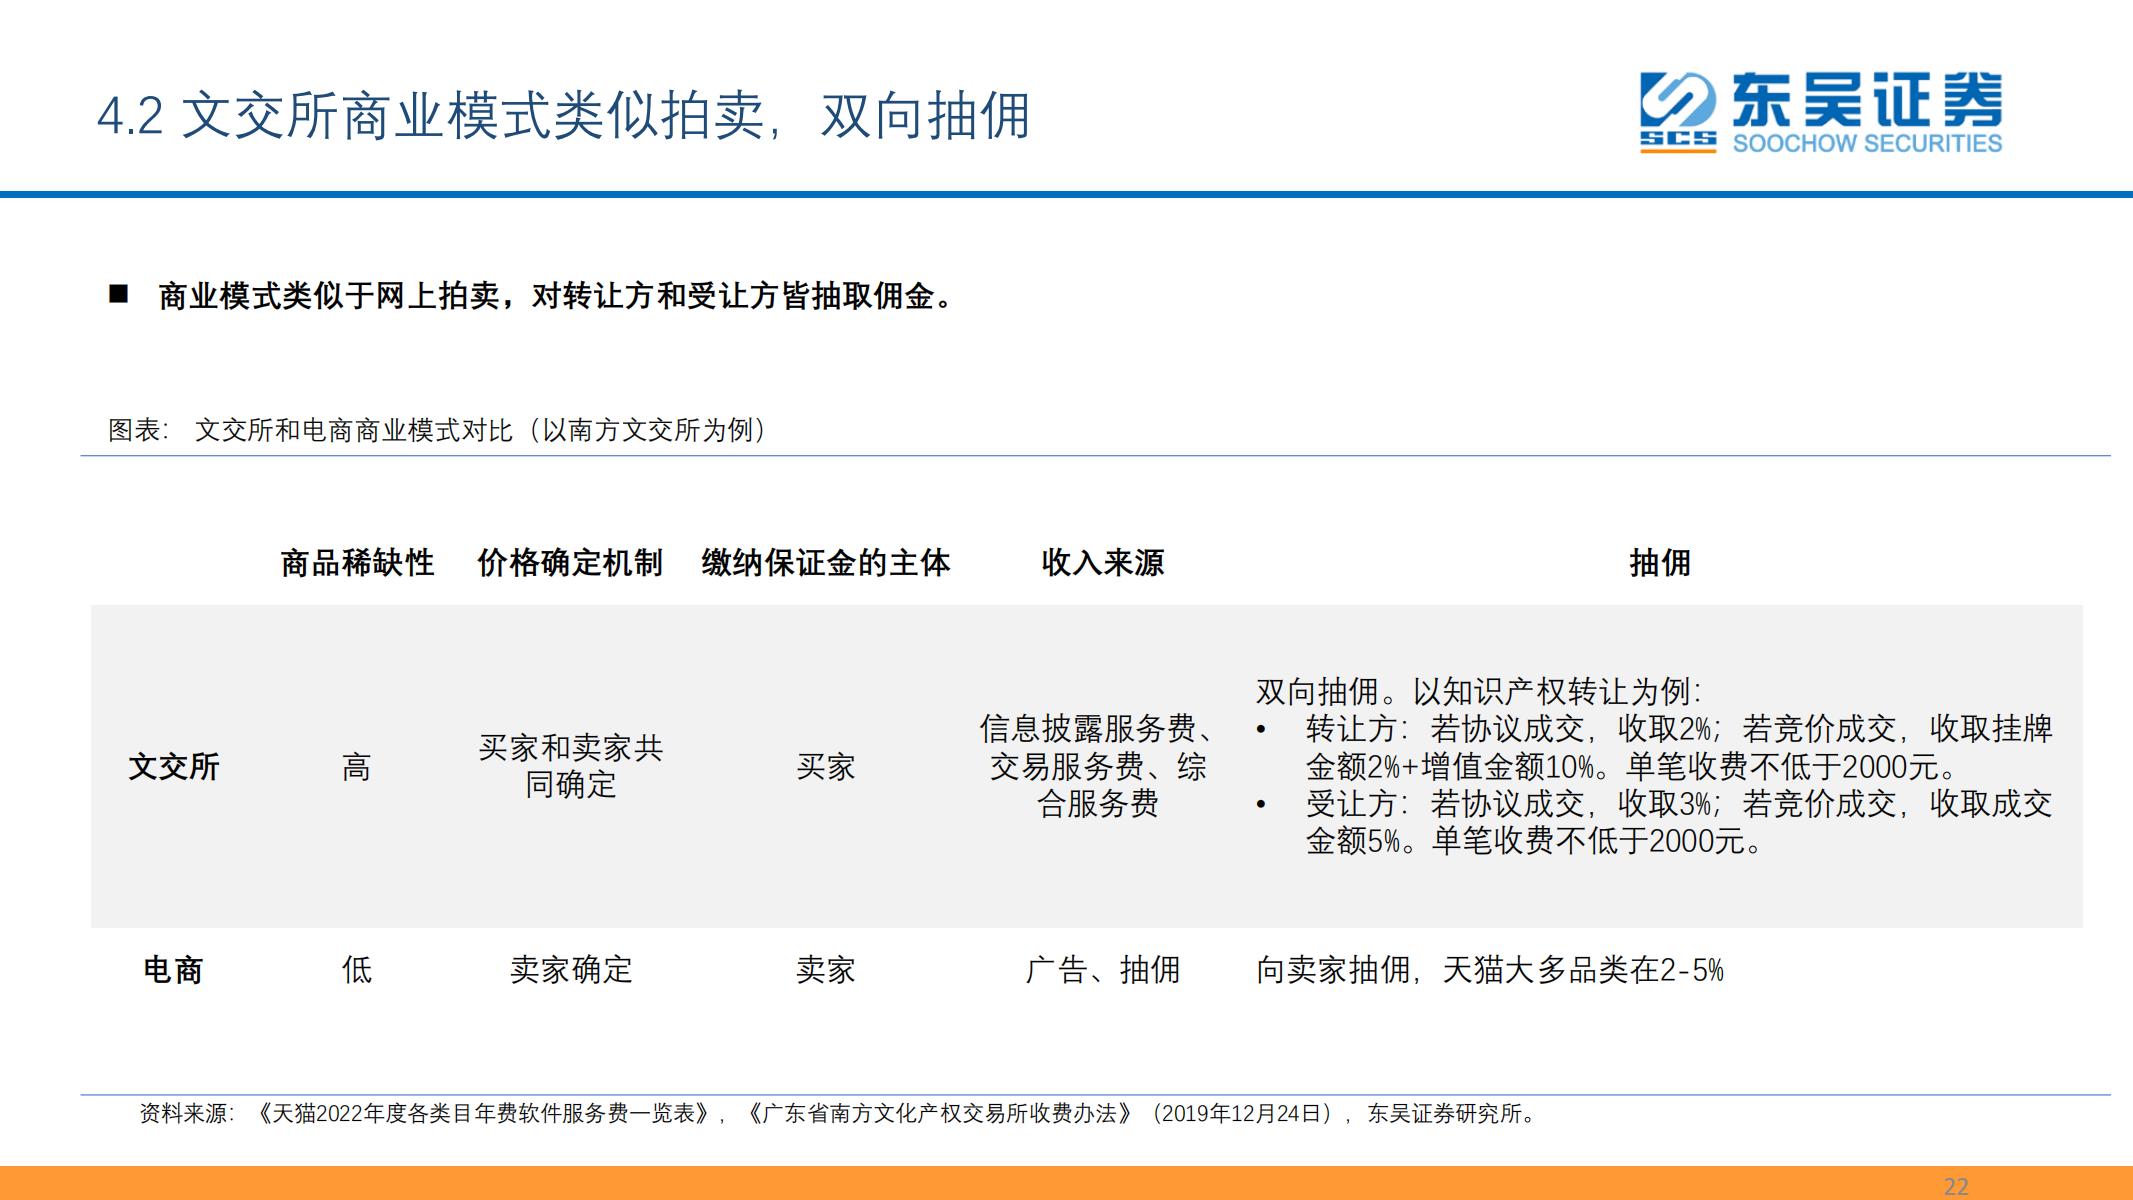Click the line '双向抽佣。以知识产权转让为例'
Image resolution: width=2133 pixels, height=1200 pixels.
[x=1478, y=691]
